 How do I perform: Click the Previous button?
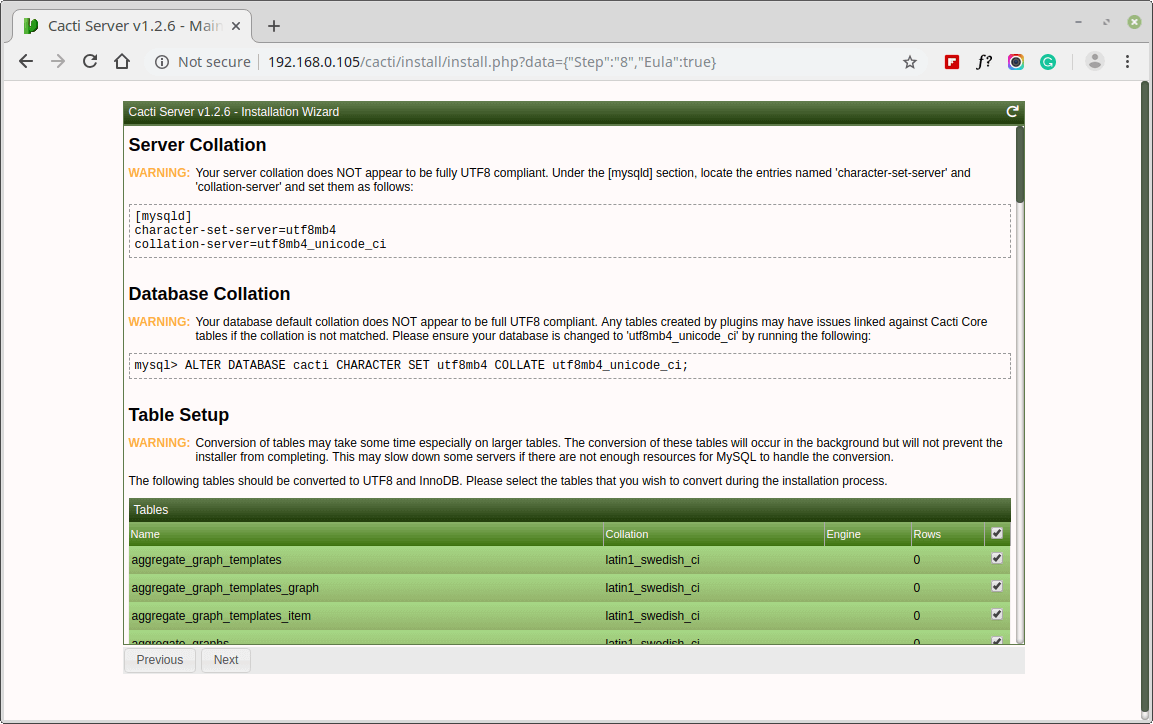[x=160, y=660]
